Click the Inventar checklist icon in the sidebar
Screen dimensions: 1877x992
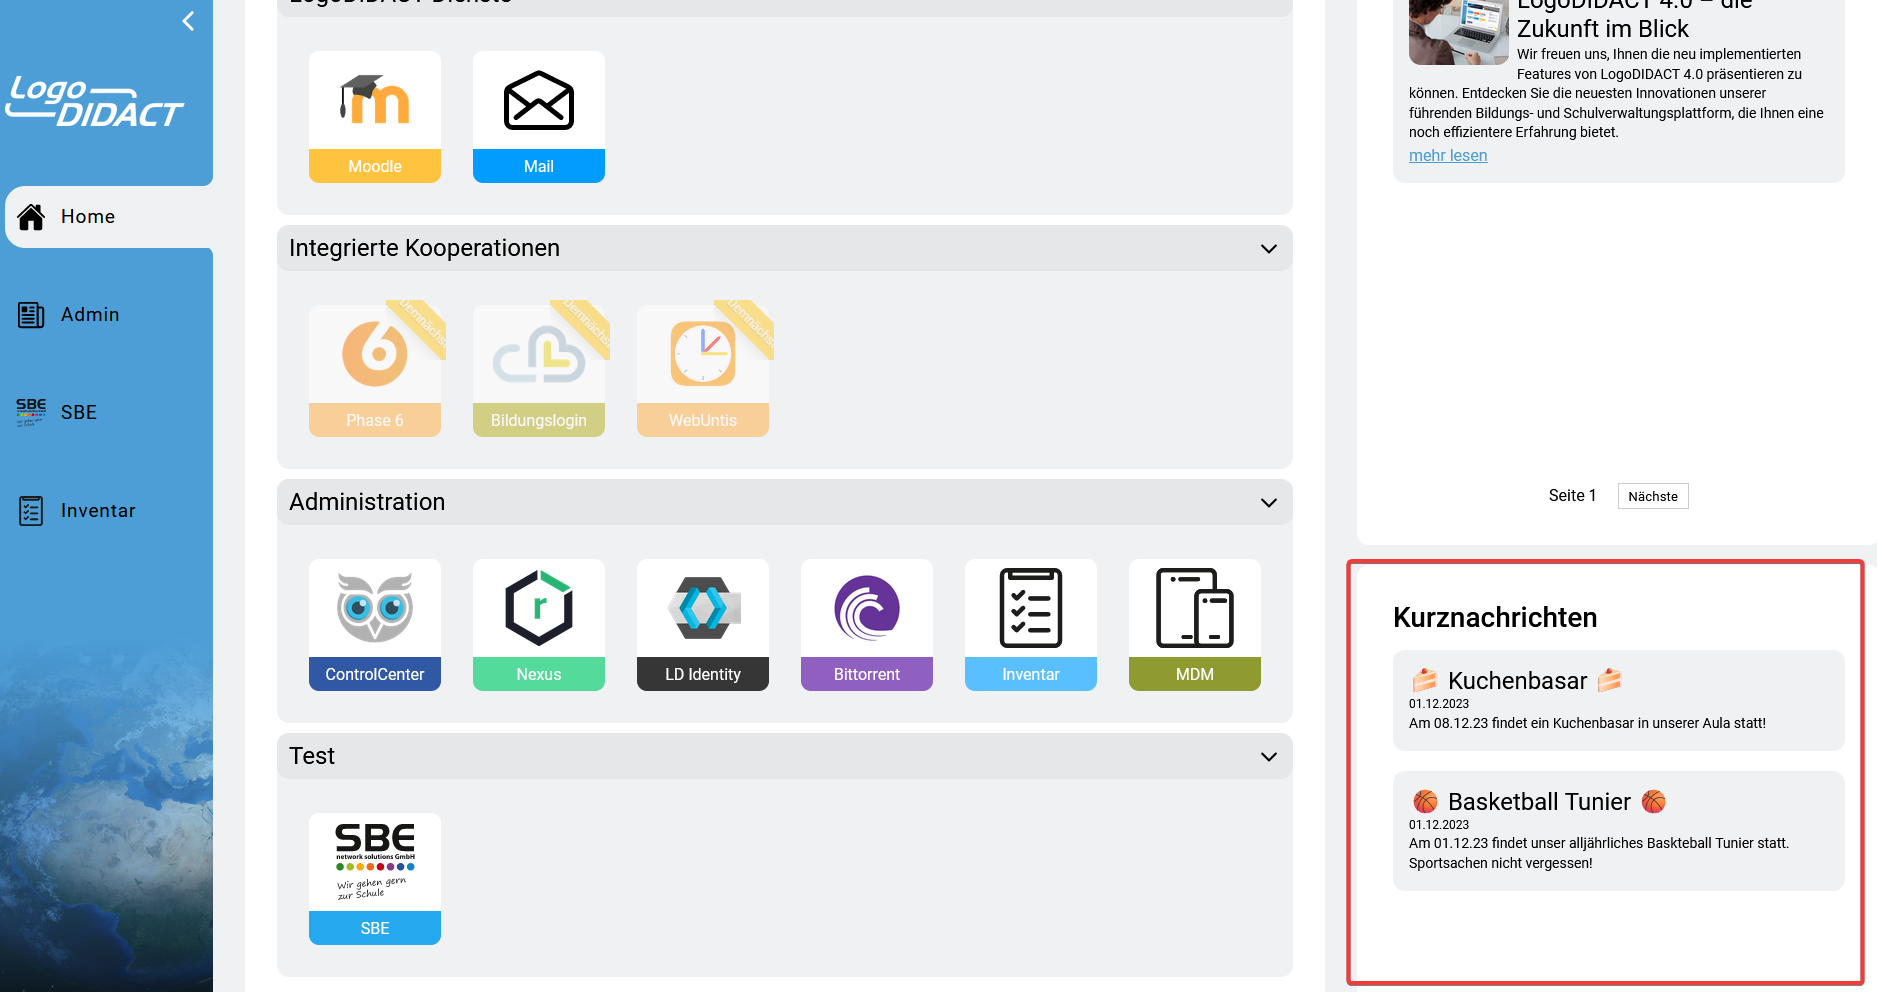pyautogui.click(x=31, y=511)
